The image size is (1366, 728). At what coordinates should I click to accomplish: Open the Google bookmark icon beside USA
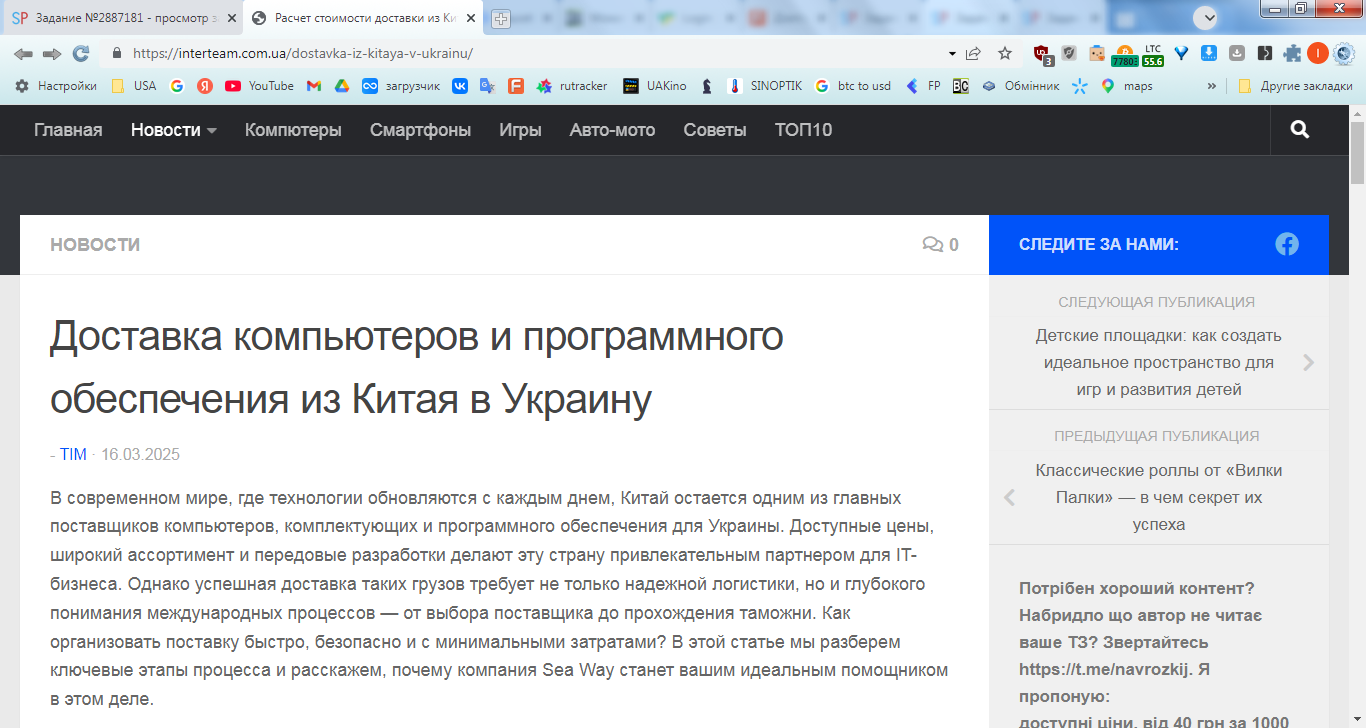pyautogui.click(x=177, y=86)
